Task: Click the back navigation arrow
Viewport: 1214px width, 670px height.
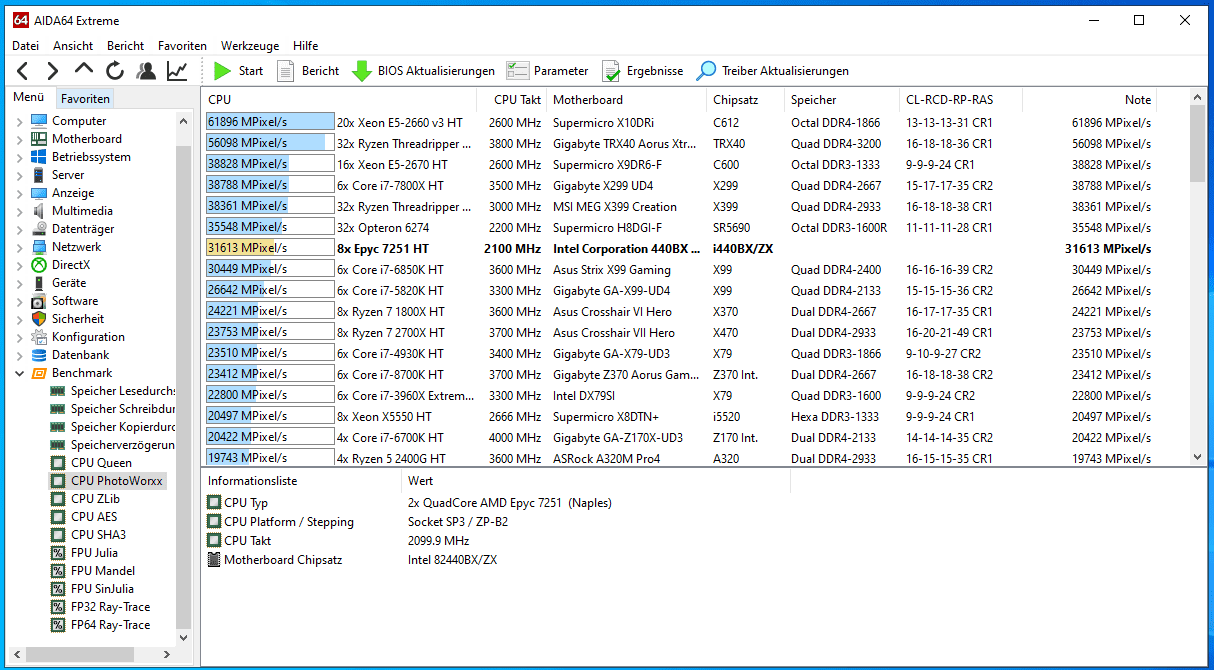Action: 23,71
